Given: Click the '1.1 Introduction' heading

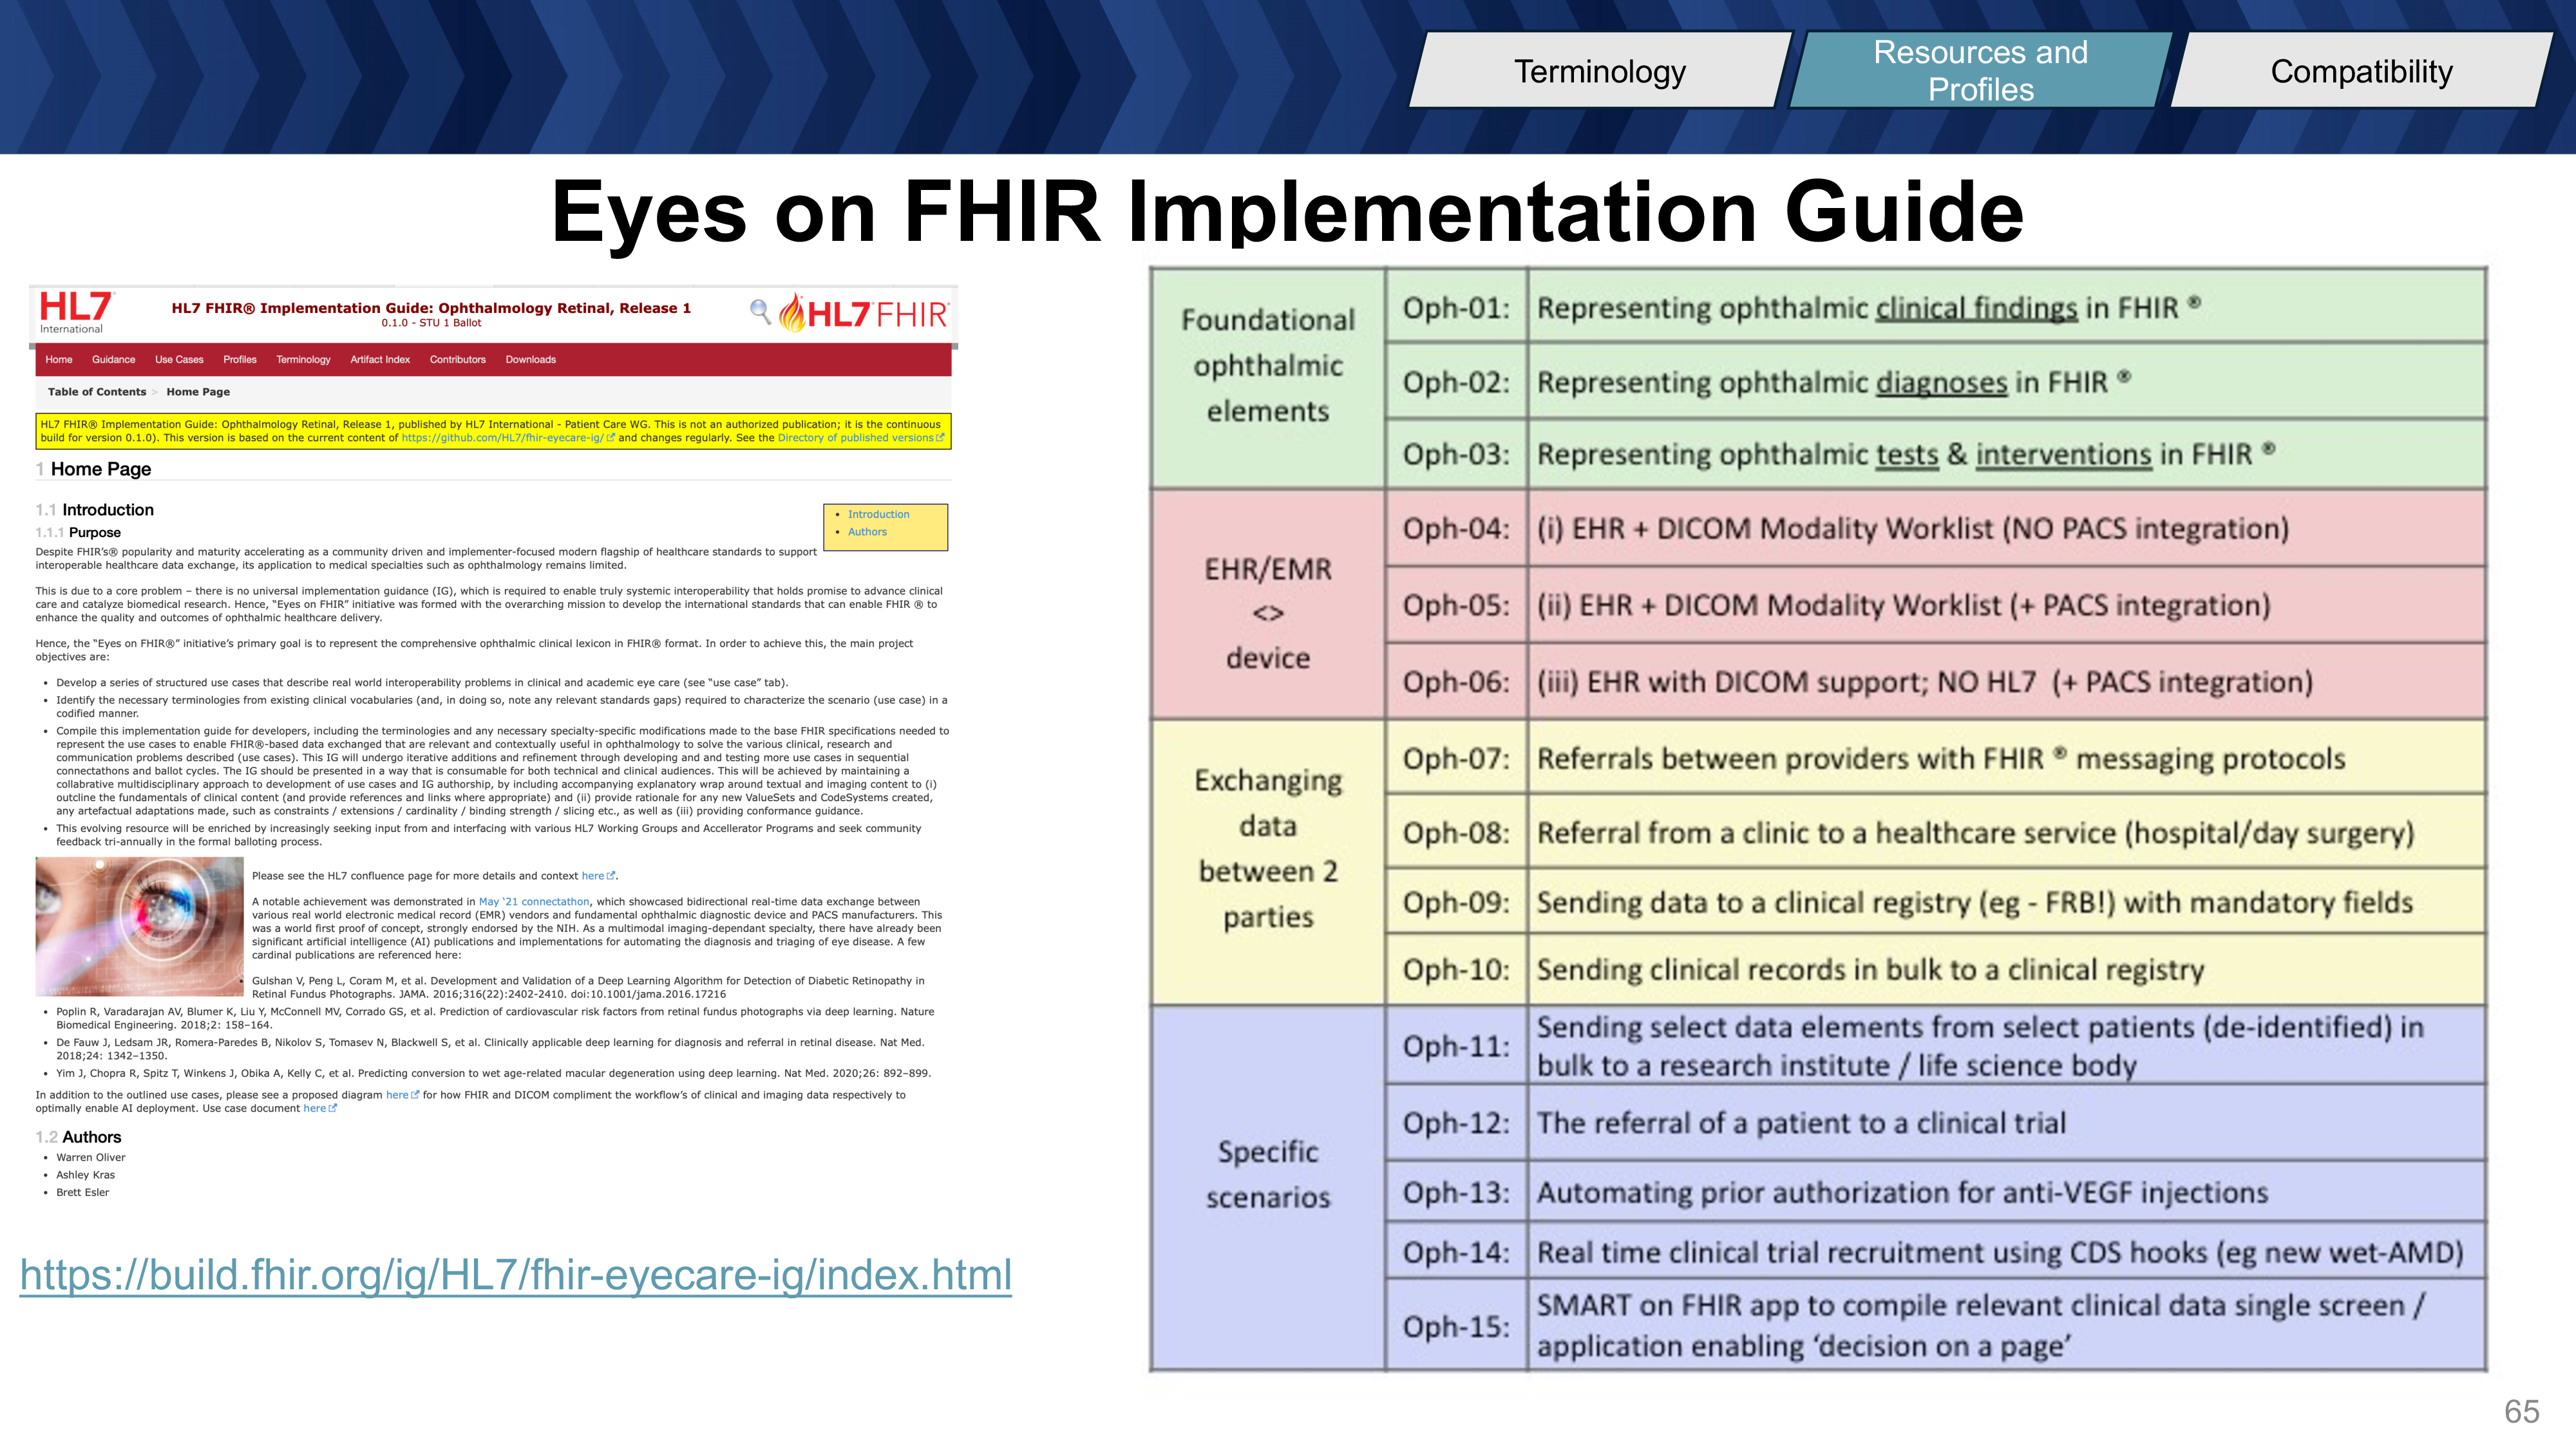Looking at the screenshot, I should point(95,510).
